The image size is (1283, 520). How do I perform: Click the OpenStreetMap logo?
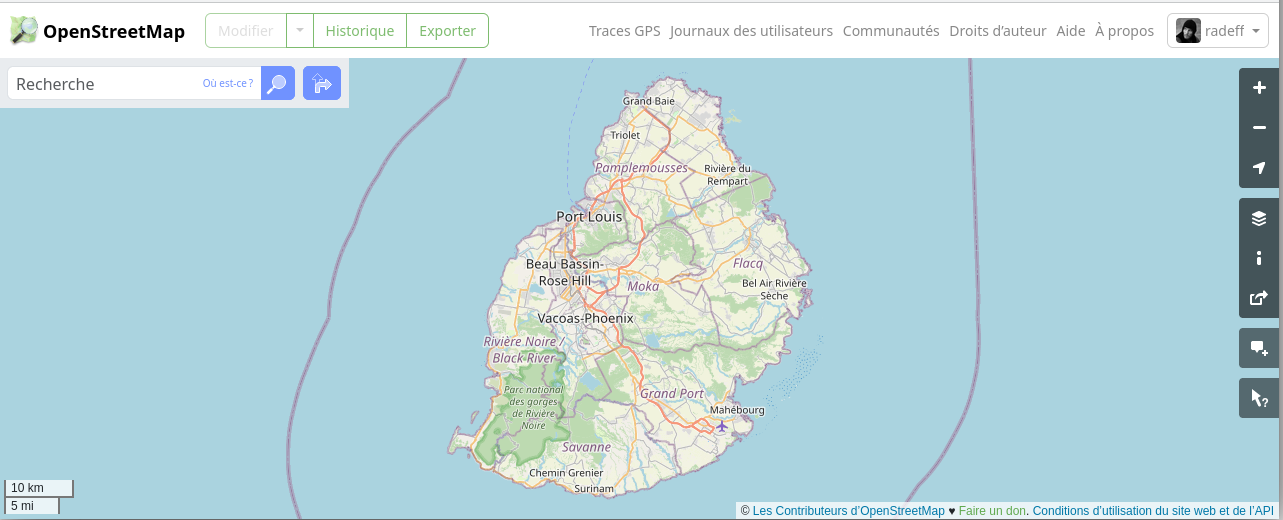97,31
